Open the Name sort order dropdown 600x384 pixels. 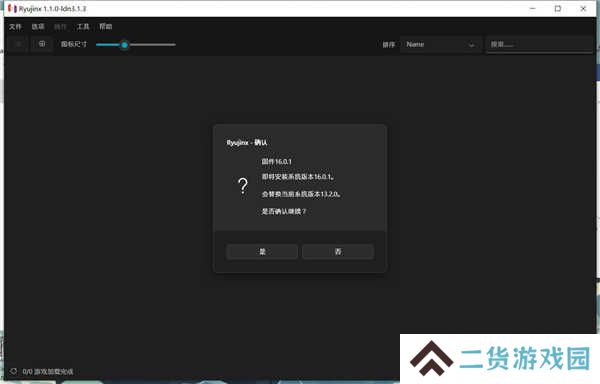(x=440, y=45)
